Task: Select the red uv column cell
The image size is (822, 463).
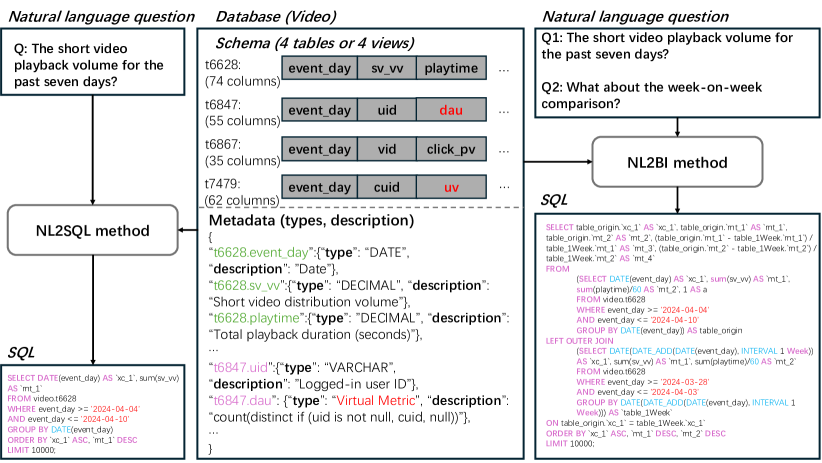Action: [451, 187]
